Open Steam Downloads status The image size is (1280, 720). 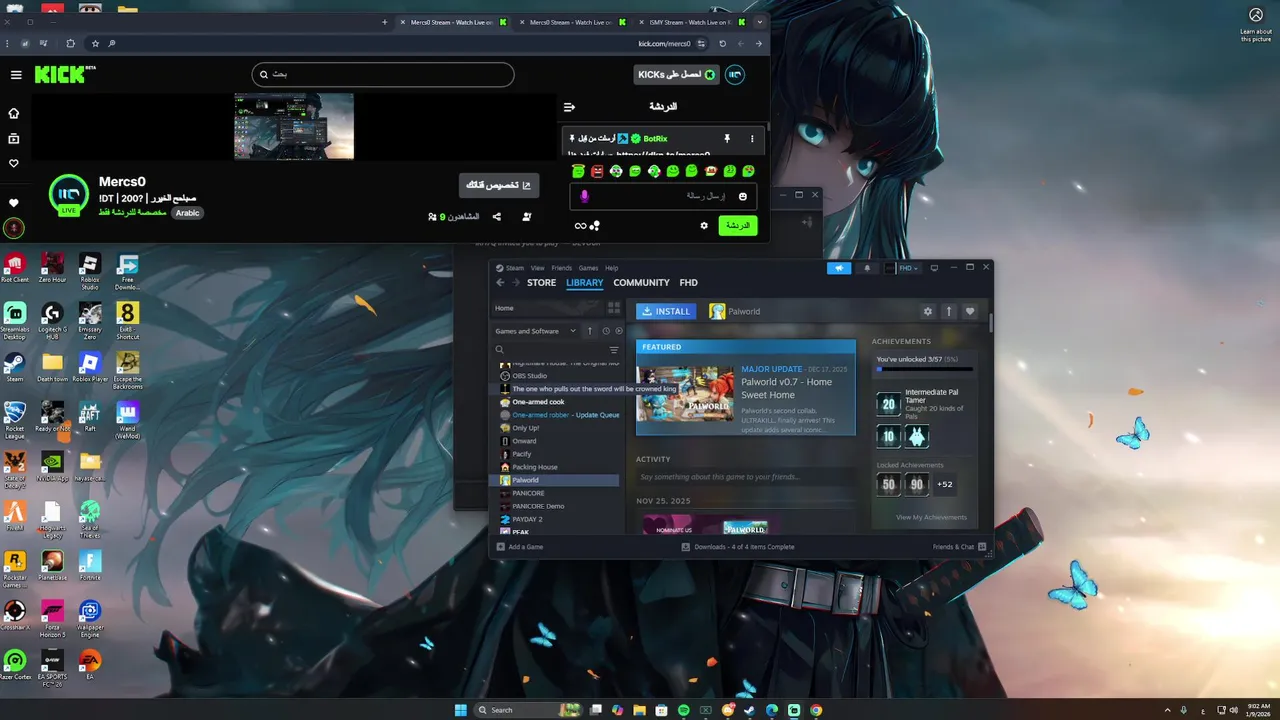(x=738, y=547)
